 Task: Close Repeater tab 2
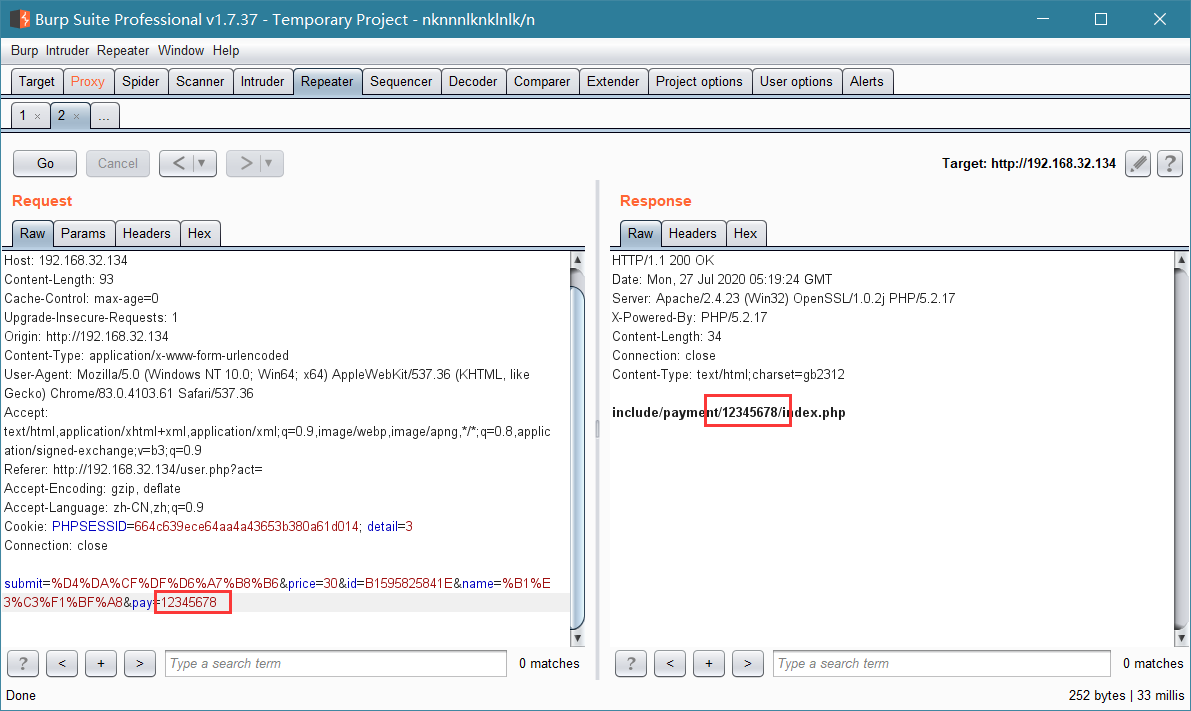[x=76, y=116]
